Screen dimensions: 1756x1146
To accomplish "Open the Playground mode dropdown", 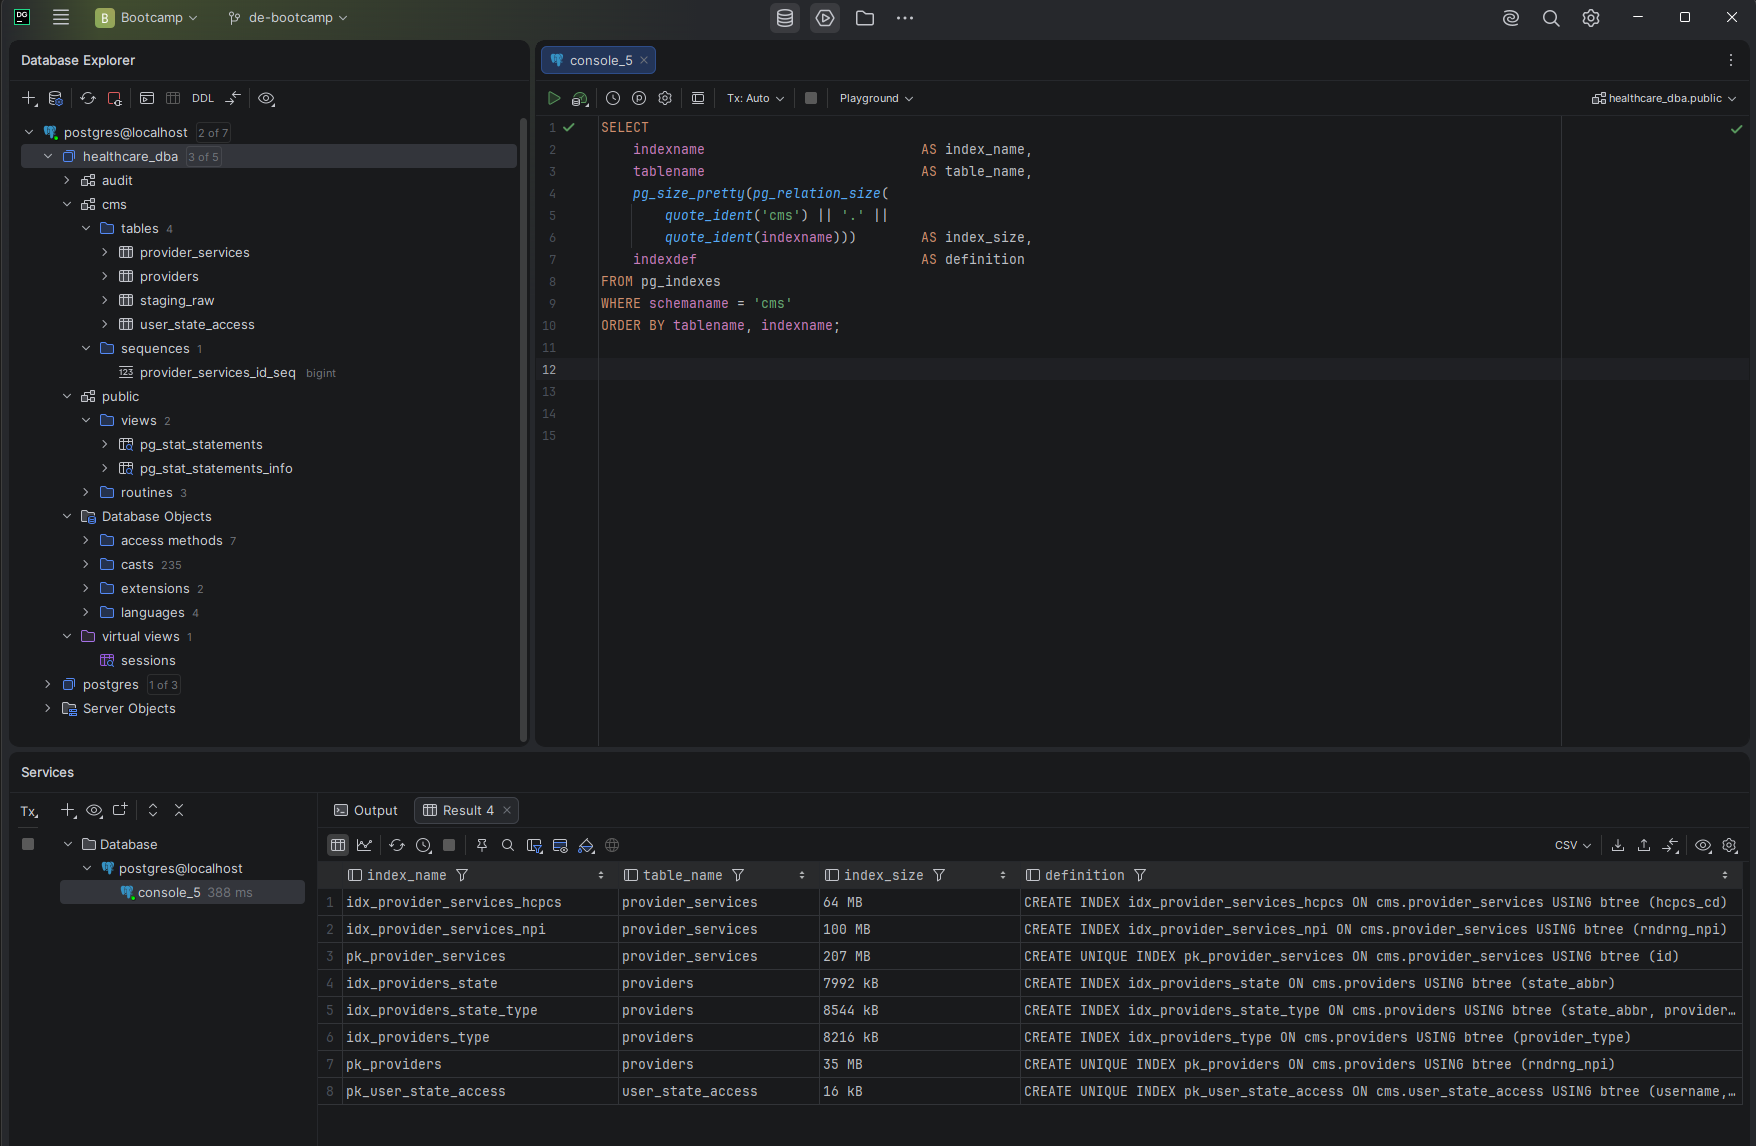I will 876,98.
